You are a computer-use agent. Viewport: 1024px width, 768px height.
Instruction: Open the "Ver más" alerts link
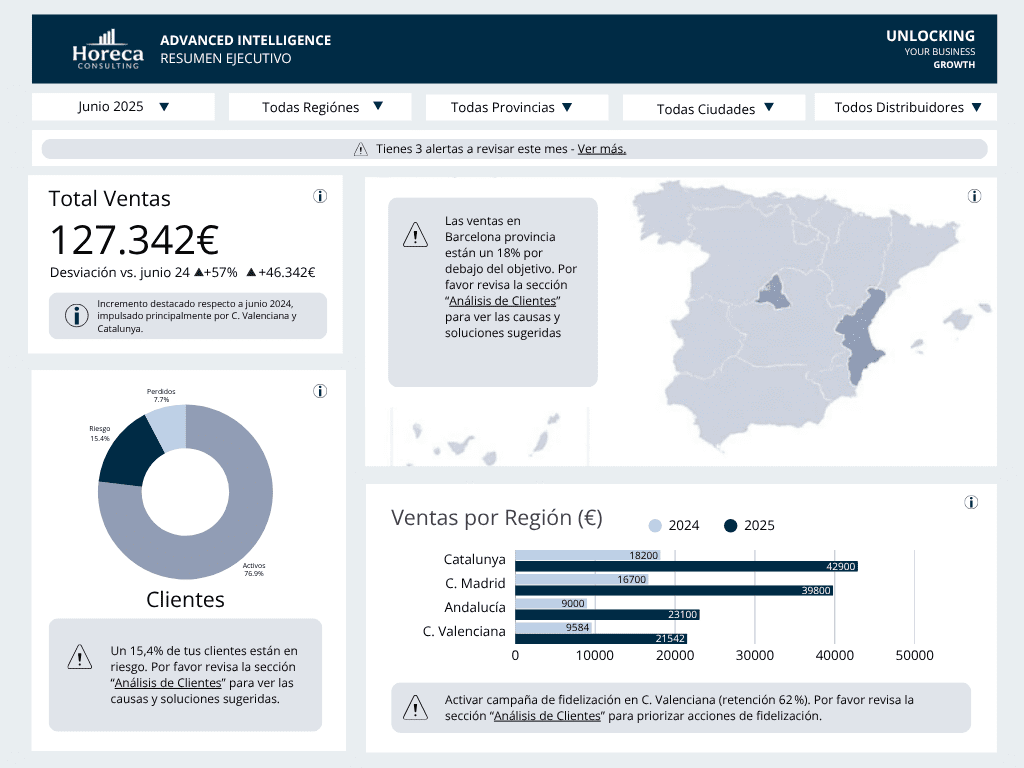(x=600, y=148)
